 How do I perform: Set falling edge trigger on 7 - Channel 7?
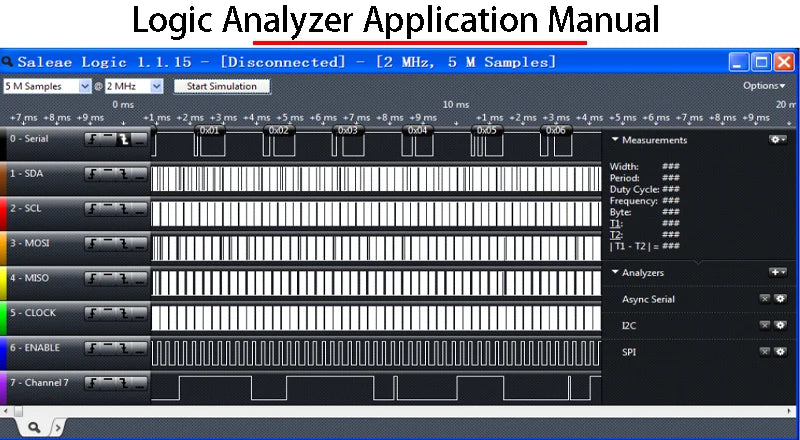124,383
